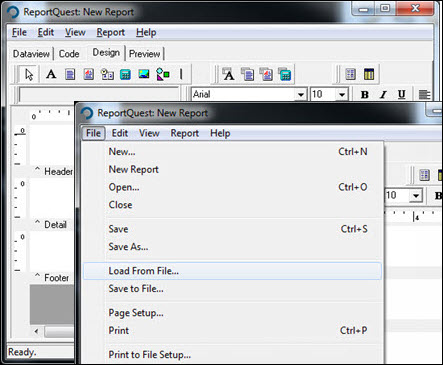Choose Save from the File menu
The height and width of the screenshot is (365, 443).
pyautogui.click(x=232, y=229)
